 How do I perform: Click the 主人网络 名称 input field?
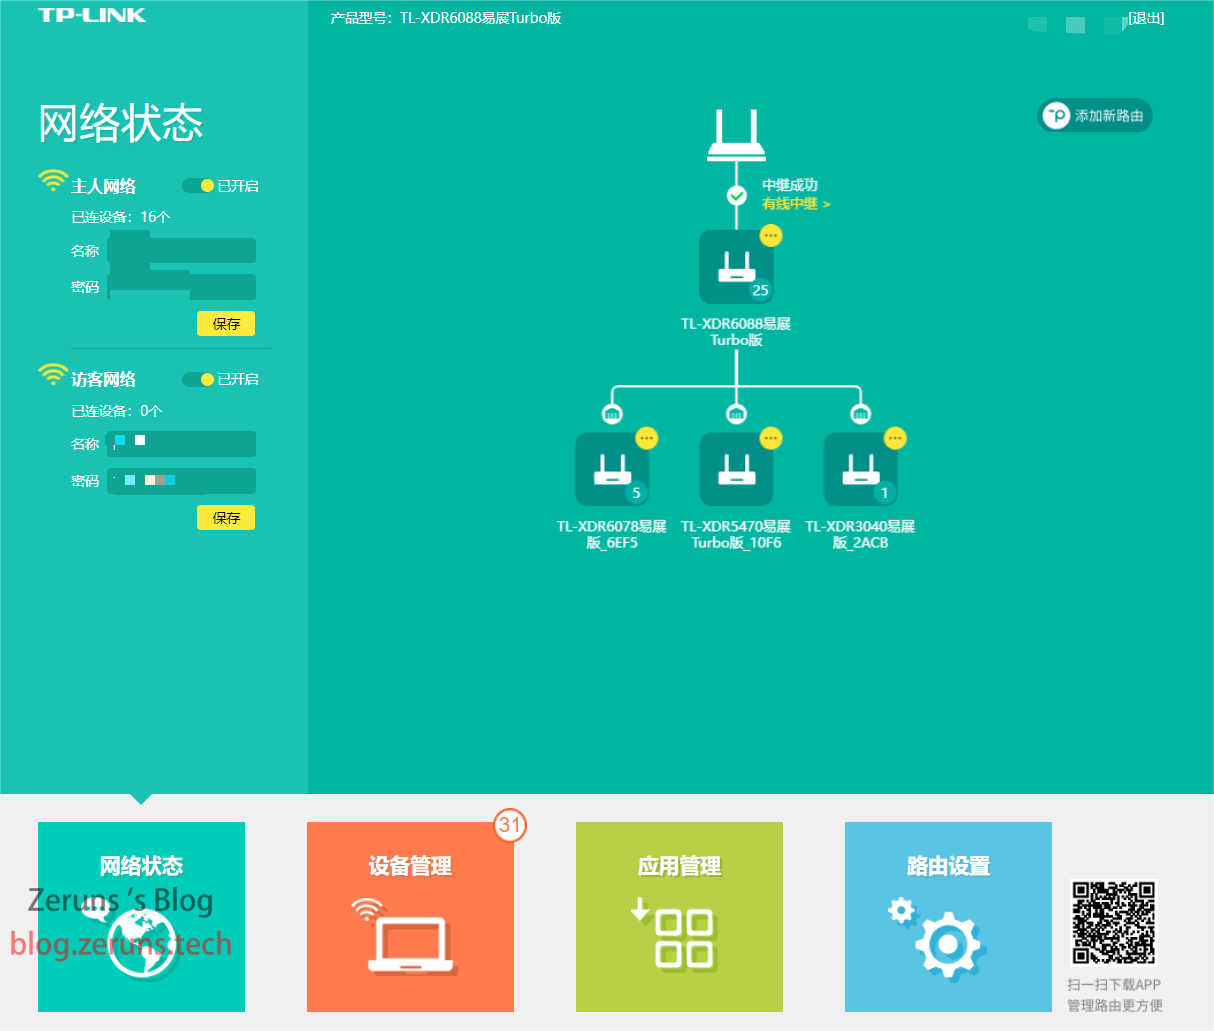[182, 250]
